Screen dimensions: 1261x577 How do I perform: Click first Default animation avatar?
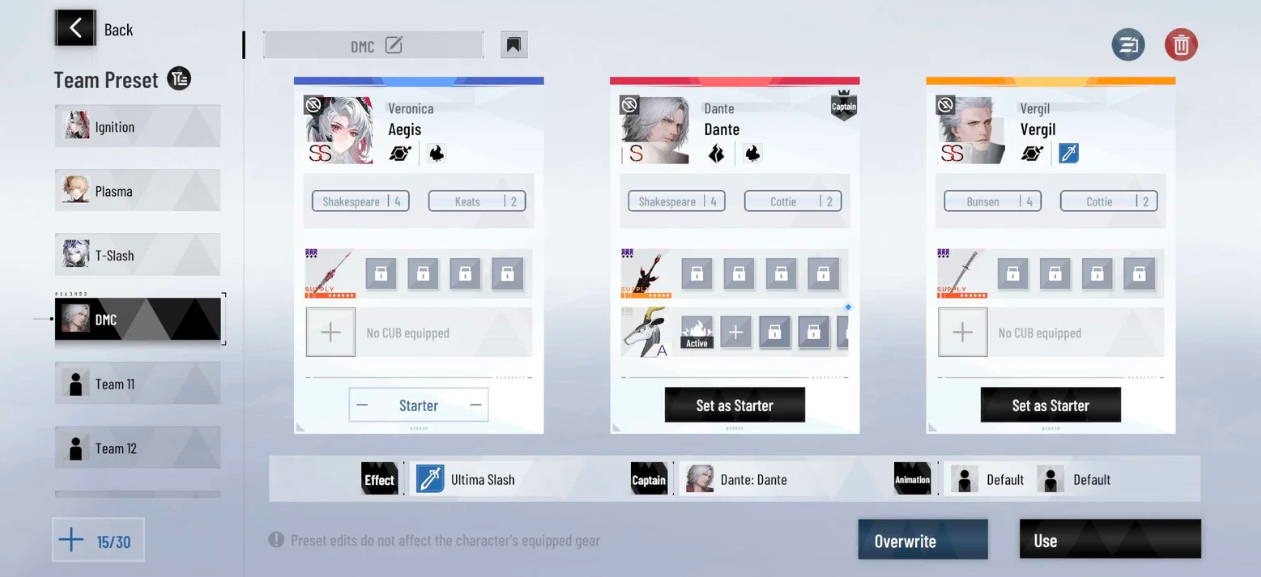click(965, 479)
